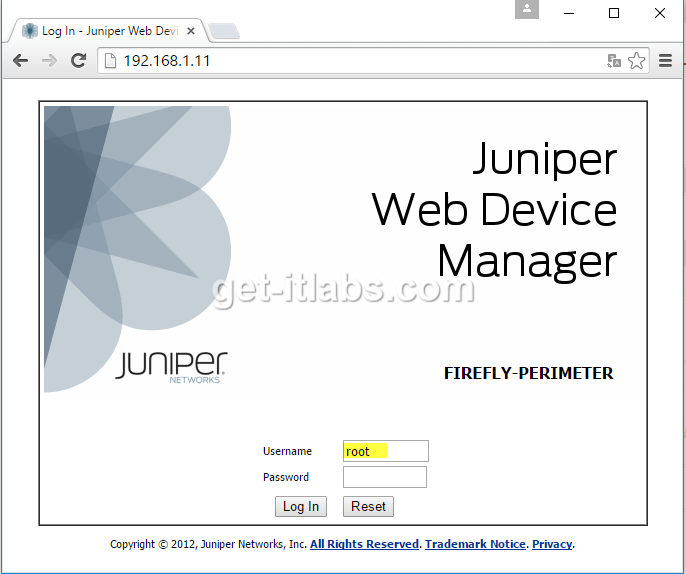Image resolution: width=686 pixels, height=574 pixels.
Task: Click the page info icon beside URL
Action: point(110,61)
